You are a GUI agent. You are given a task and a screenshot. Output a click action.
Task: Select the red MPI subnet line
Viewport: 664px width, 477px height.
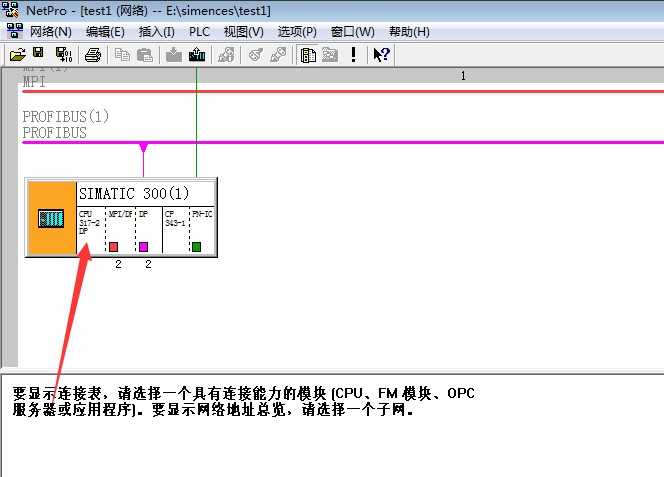pyautogui.click(x=343, y=91)
